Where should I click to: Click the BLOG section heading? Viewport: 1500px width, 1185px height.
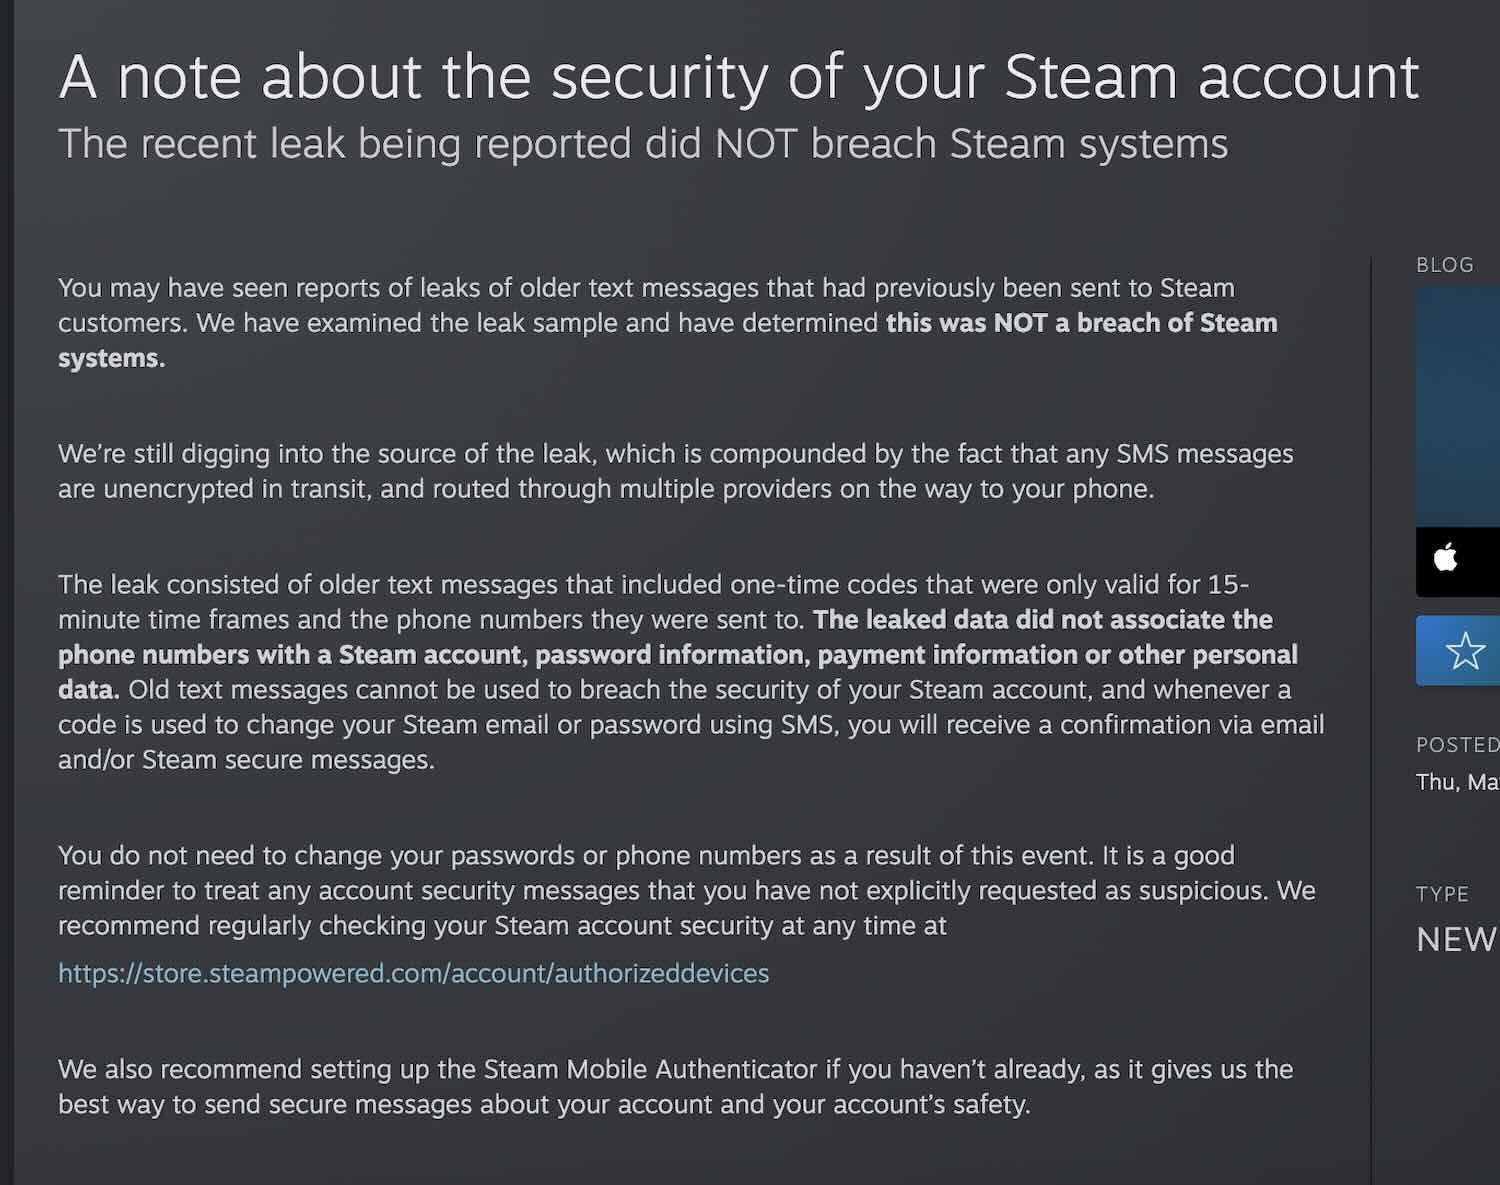click(x=1445, y=265)
